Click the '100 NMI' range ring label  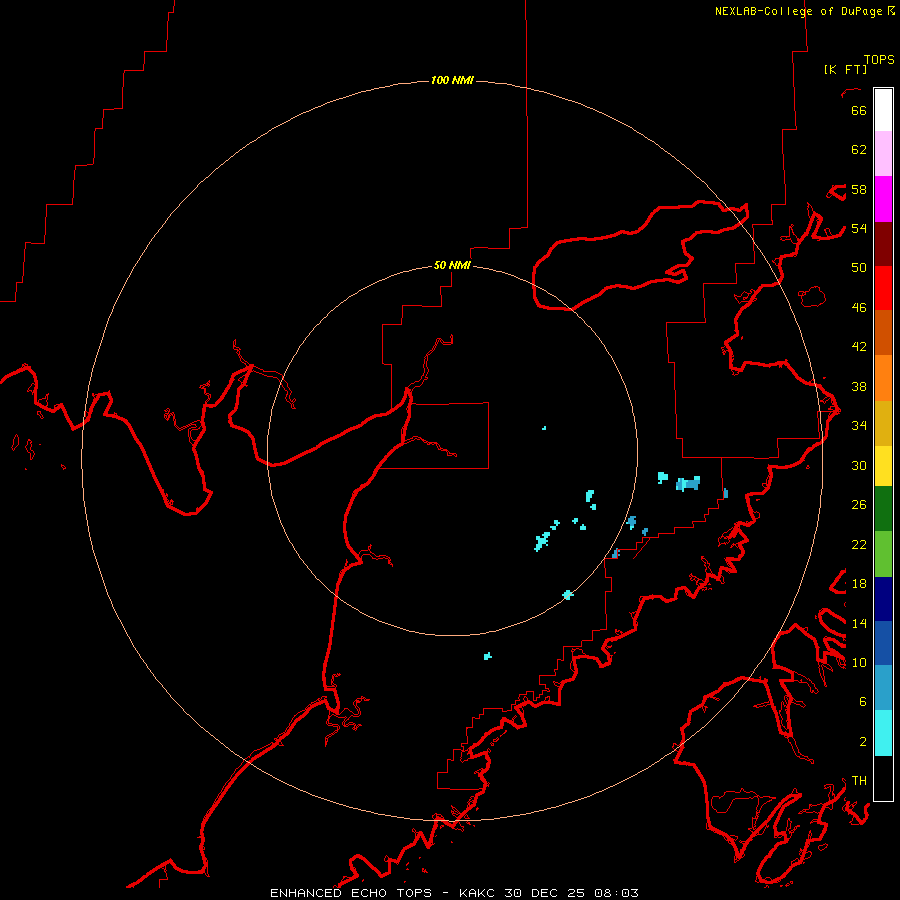point(452,80)
